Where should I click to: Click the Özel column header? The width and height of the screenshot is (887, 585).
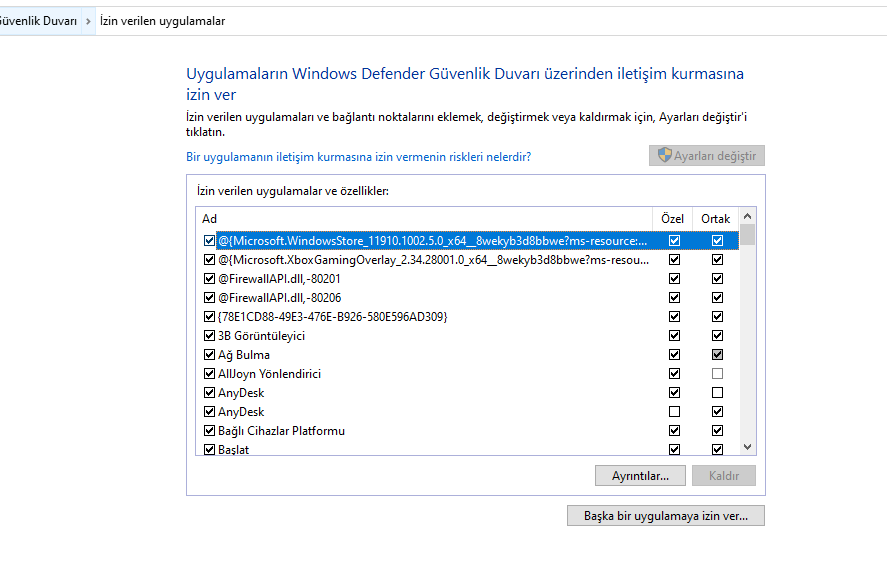673,218
